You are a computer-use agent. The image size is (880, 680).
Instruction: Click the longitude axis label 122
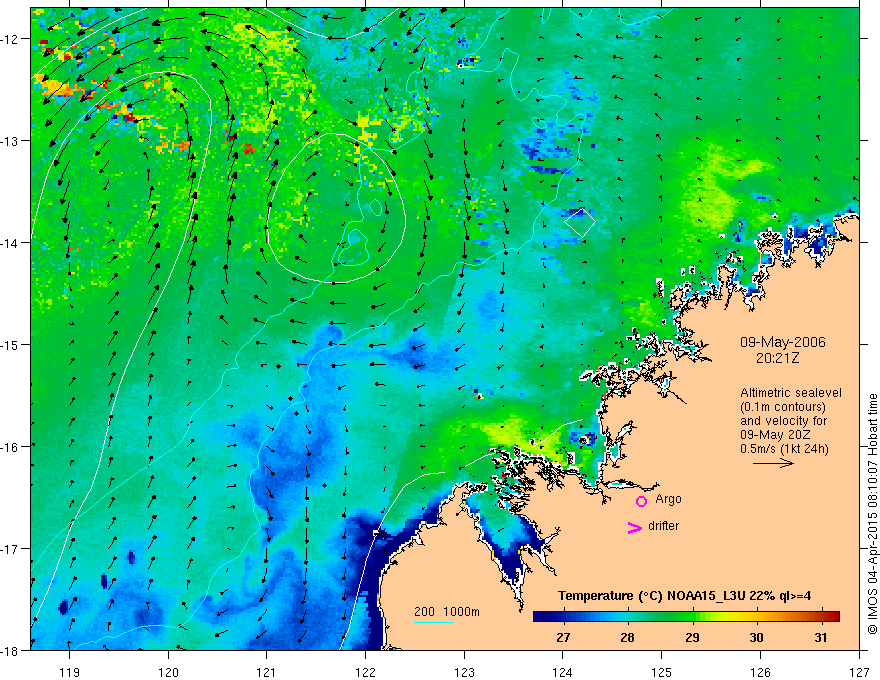click(x=365, y=673)
